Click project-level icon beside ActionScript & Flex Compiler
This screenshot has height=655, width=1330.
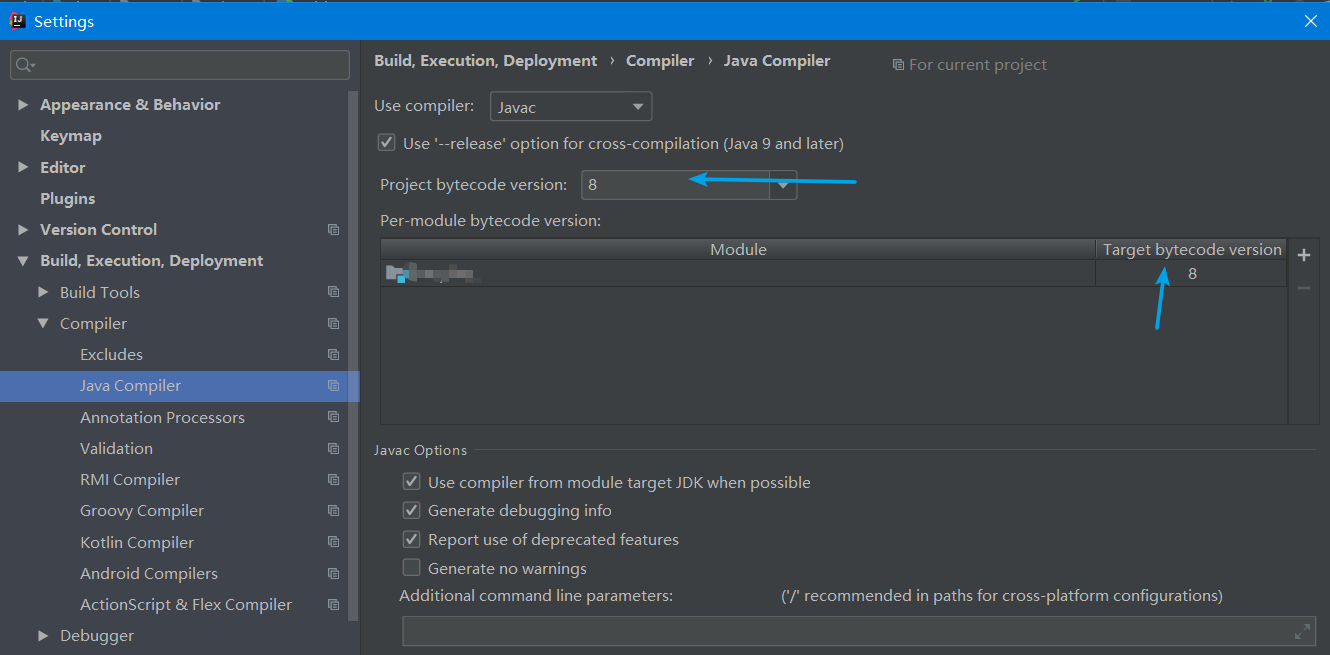click(334, 605)
